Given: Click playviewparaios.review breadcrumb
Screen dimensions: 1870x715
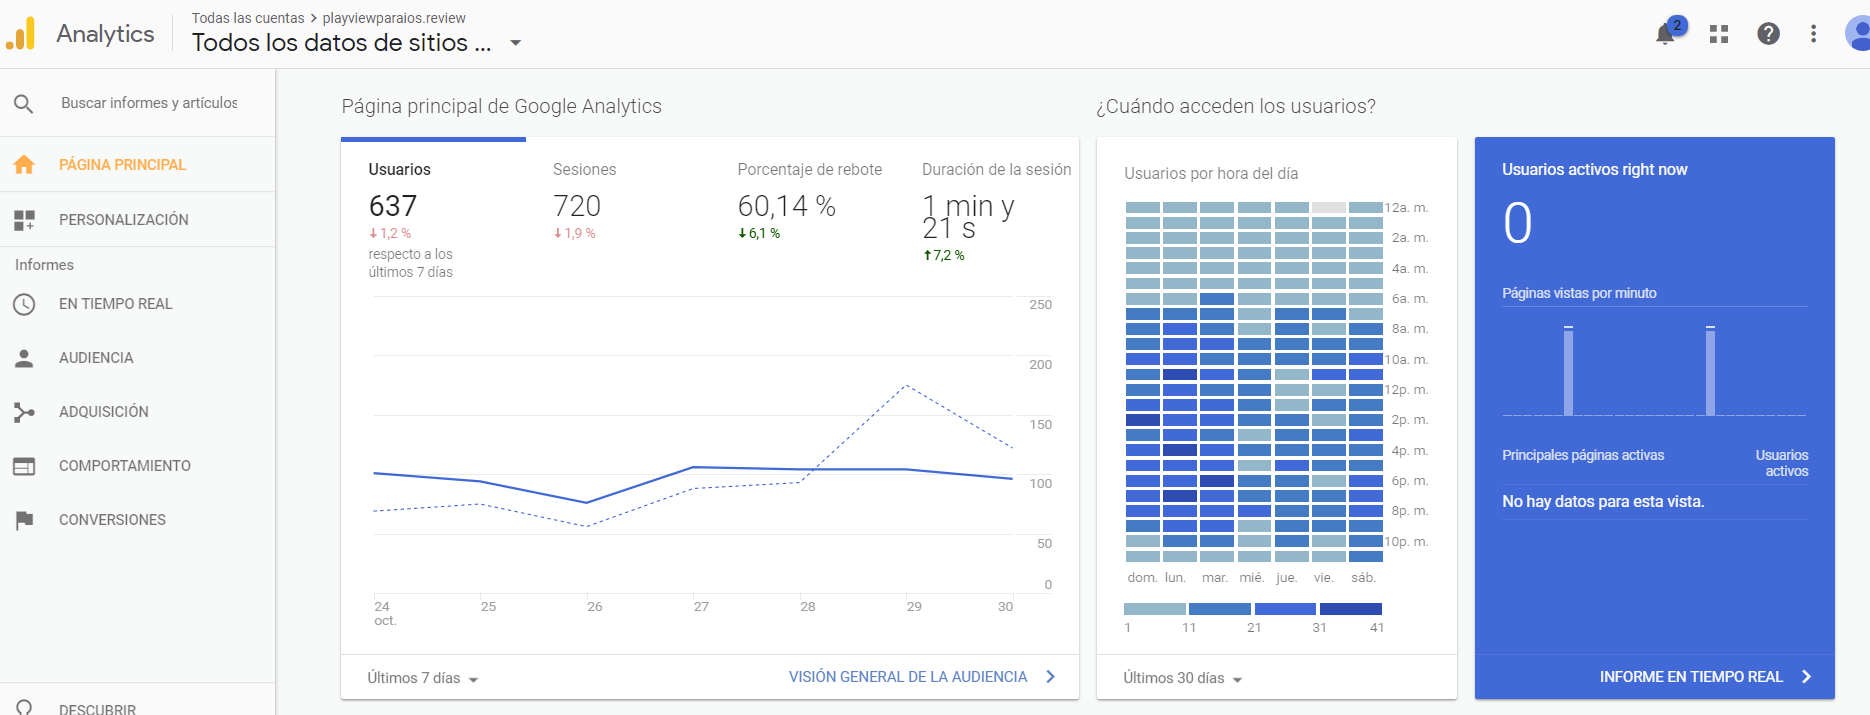Looking at the screenshot, I should pyautogui.click(x=394, y=18).
